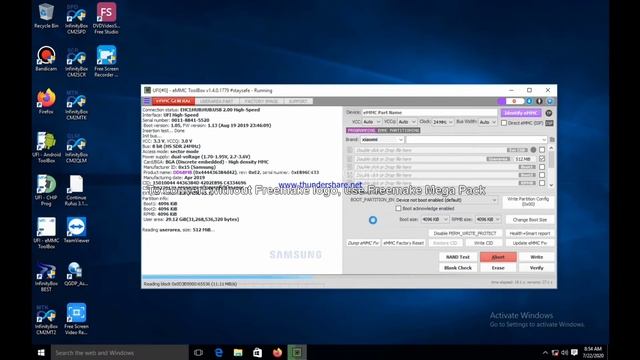Open UFI - eMMC ToolBox desktop shortcut
The width and height of the screenshot is (640, 360).
[46, 233]
